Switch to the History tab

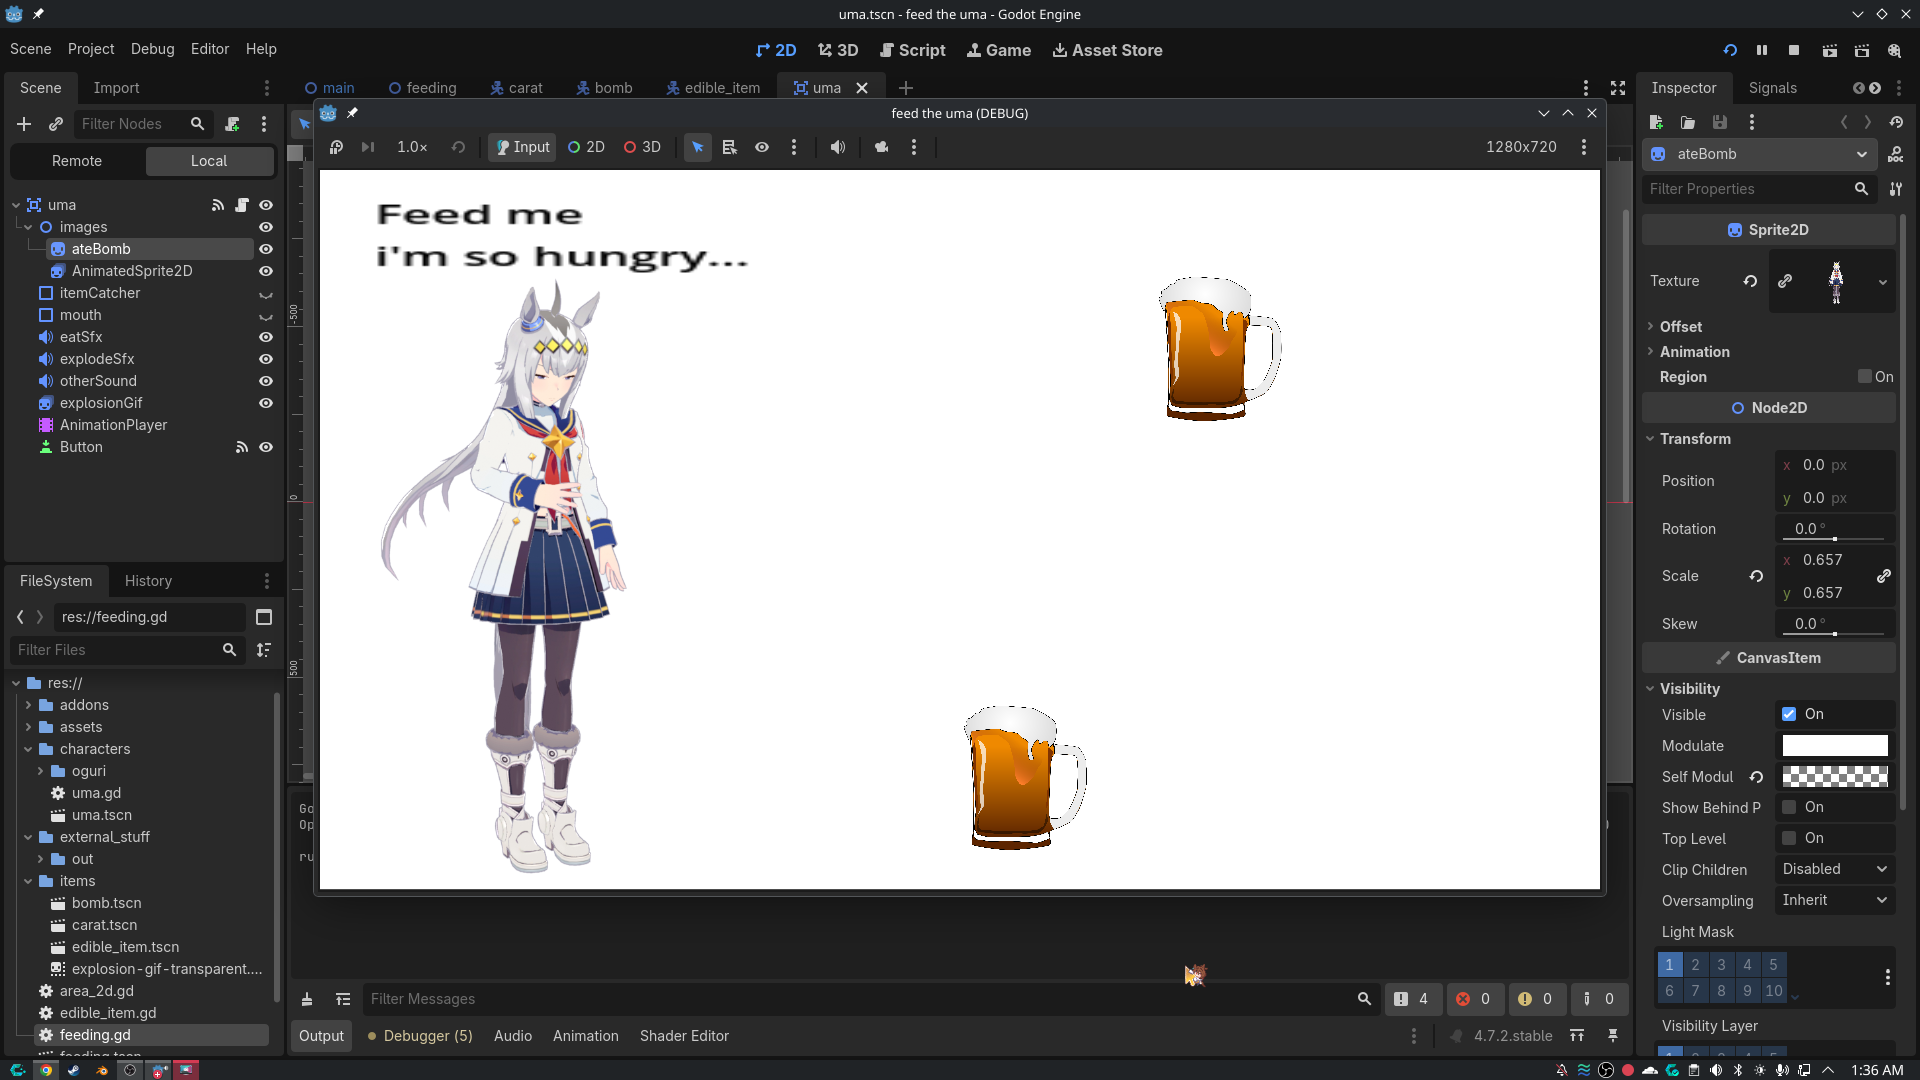point(148,581)
